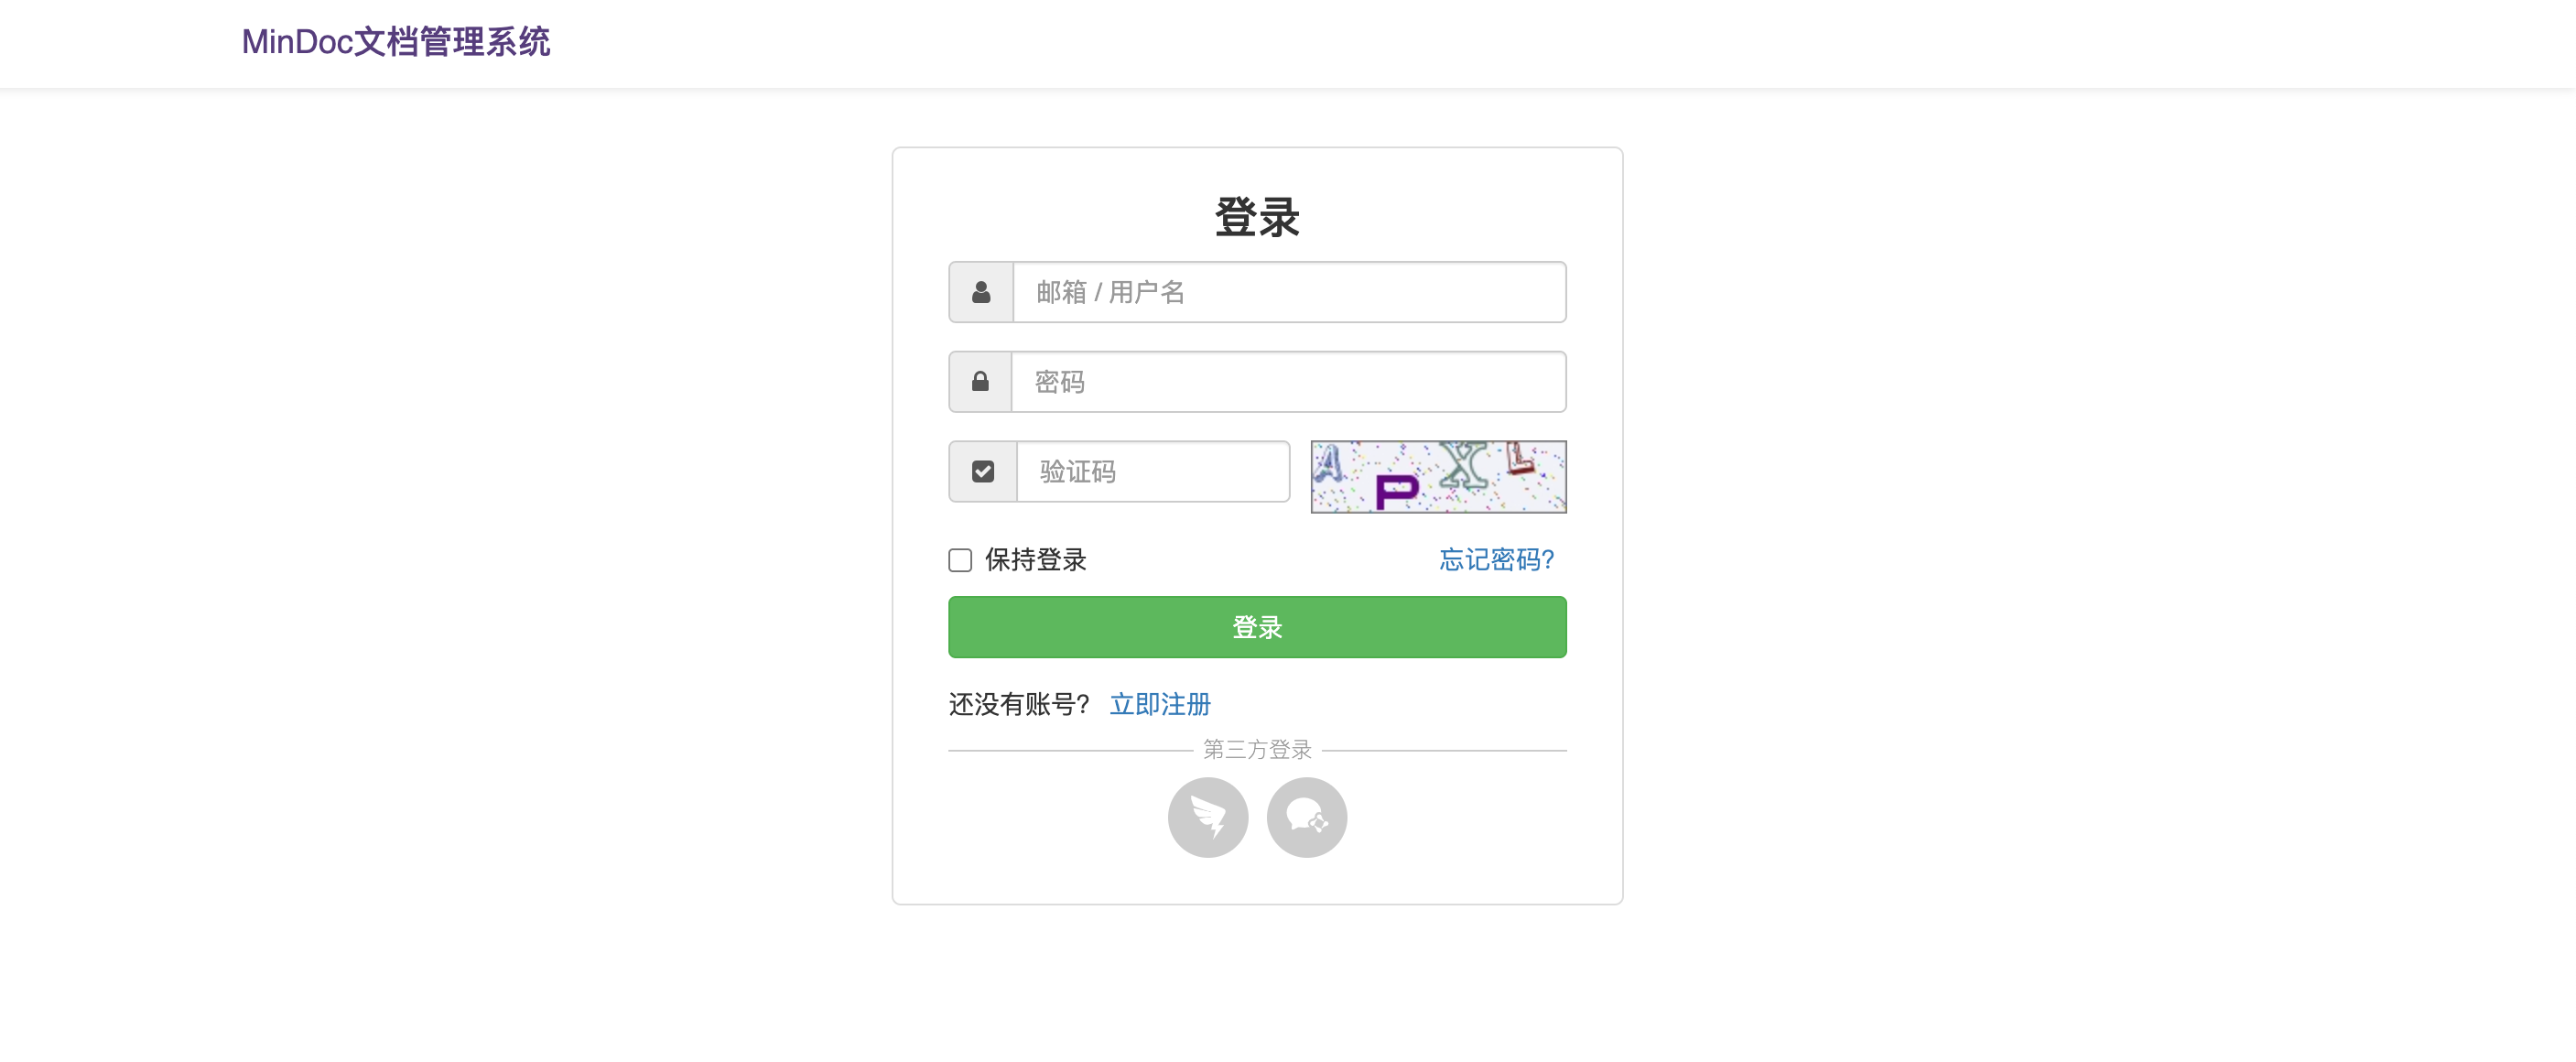Go to MinDoc文档管理系统 home link

pyautogui.click(x=396, y=42)
